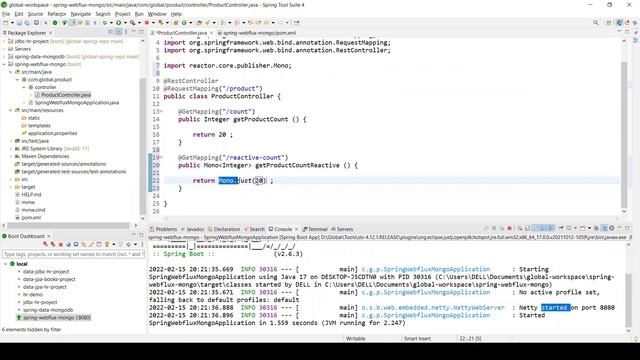Screen dimensions: 640x360
Task: Collapse the src/main/resources folder
Action: [x=11, y=110]
